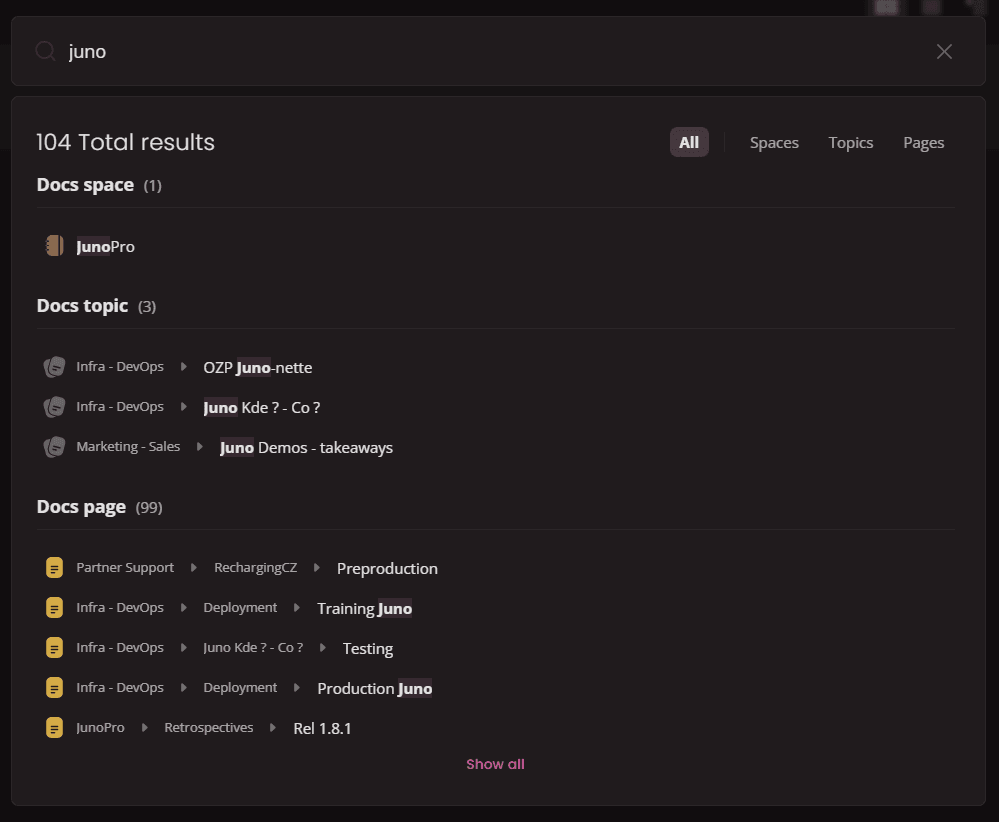Open the OZP Juno-nette topic

pyautogui.click(x=257, y=368)
